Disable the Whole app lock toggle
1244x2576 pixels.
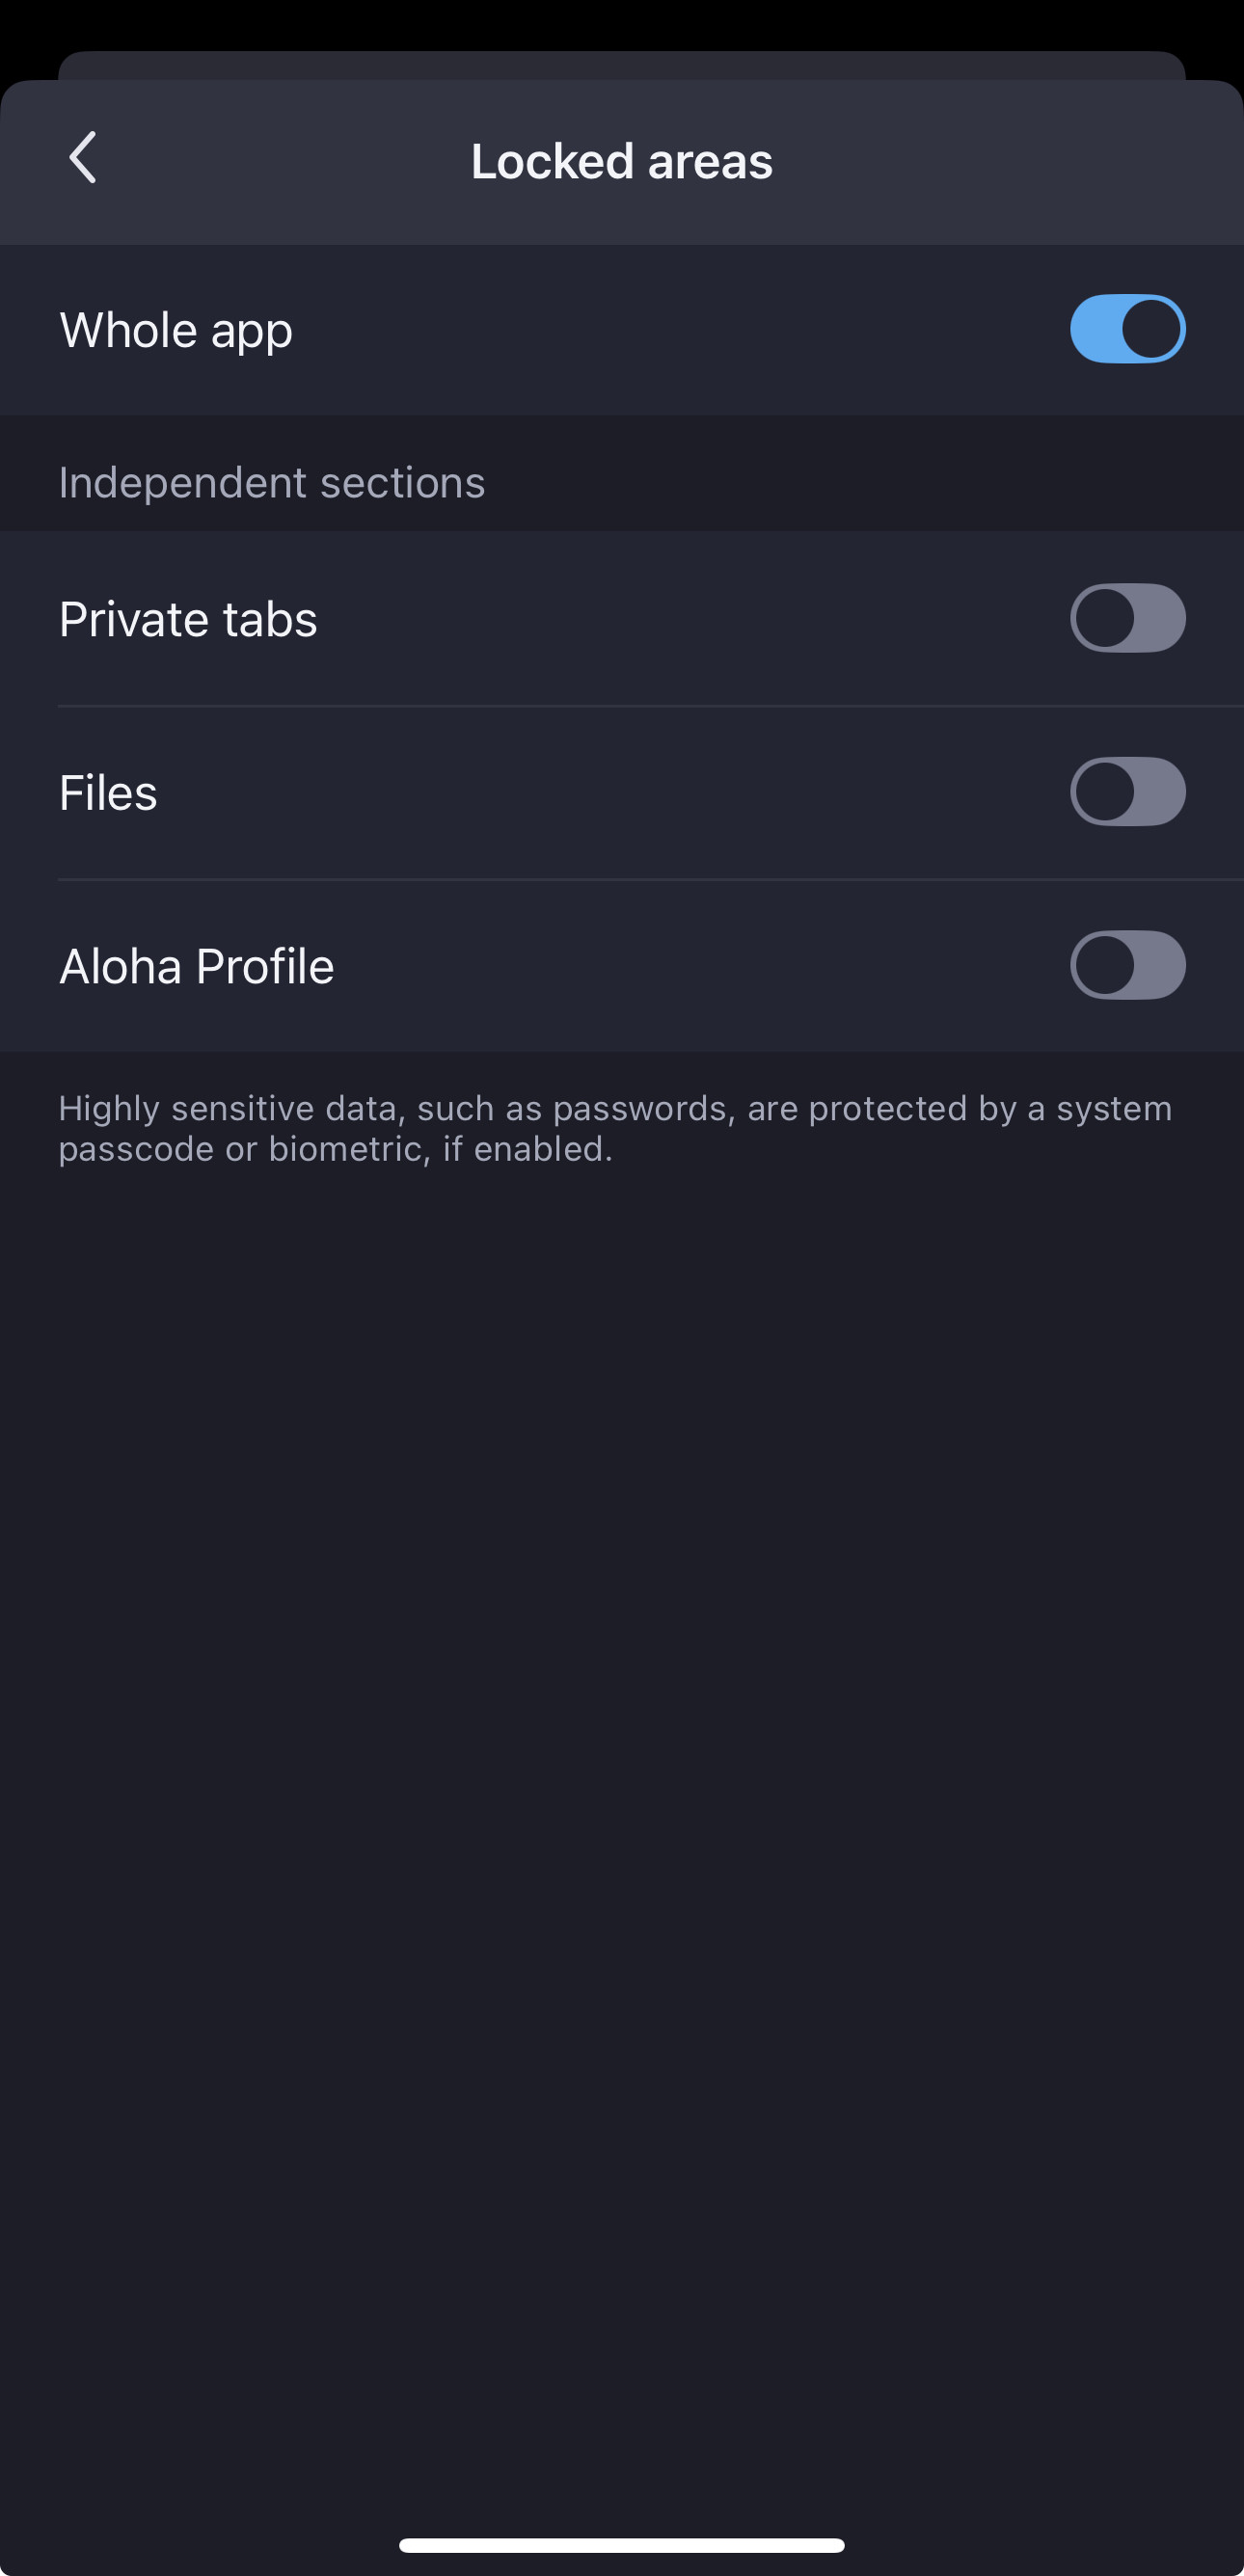click(x=1127, y=329)
